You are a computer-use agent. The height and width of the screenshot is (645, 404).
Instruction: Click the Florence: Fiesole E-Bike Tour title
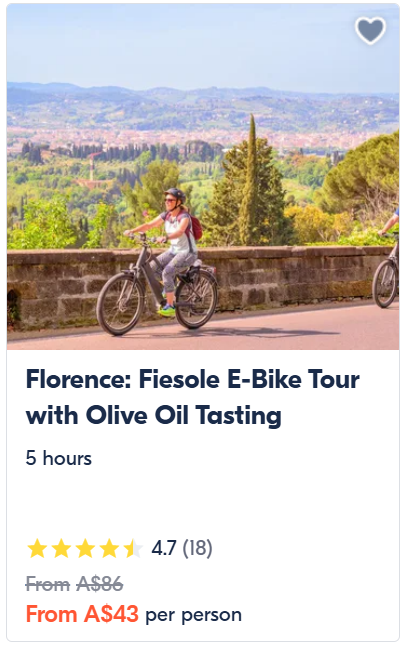193,379
